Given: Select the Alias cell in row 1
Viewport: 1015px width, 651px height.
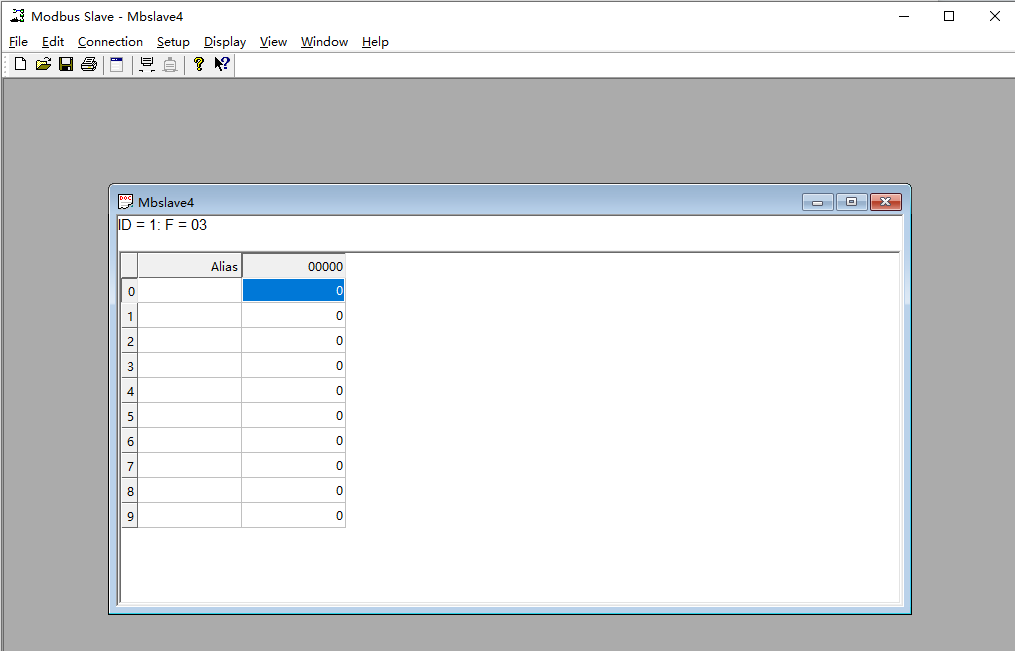Looking at the screenshot, I should coord(190,316).
